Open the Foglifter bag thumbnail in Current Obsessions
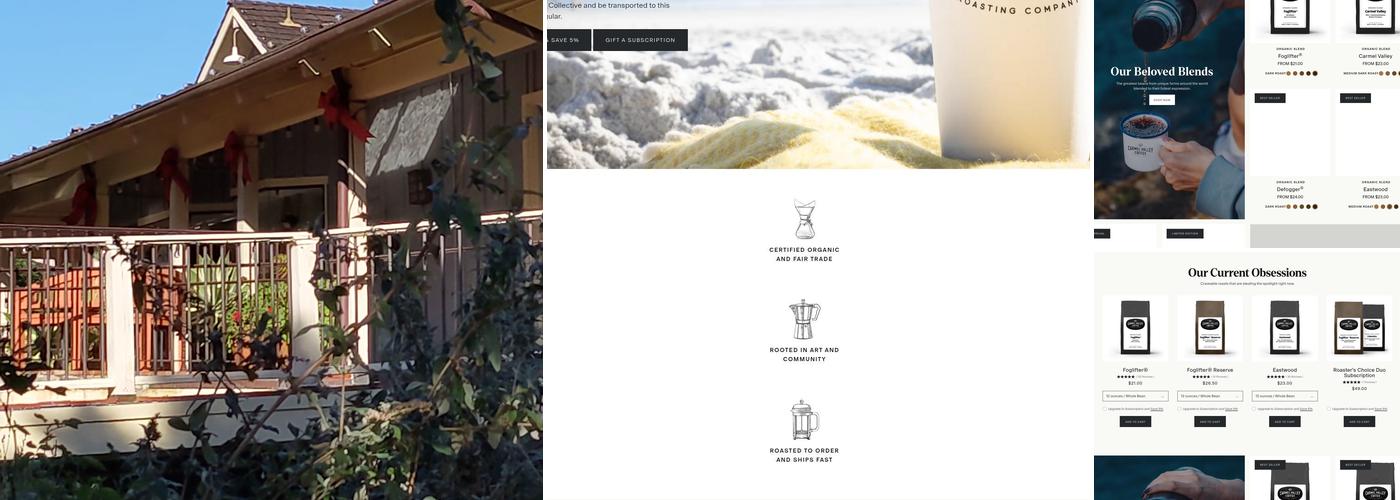The width and height of the screenshot is (1400, 500). pyautogui.click(x=1135, y=328)
